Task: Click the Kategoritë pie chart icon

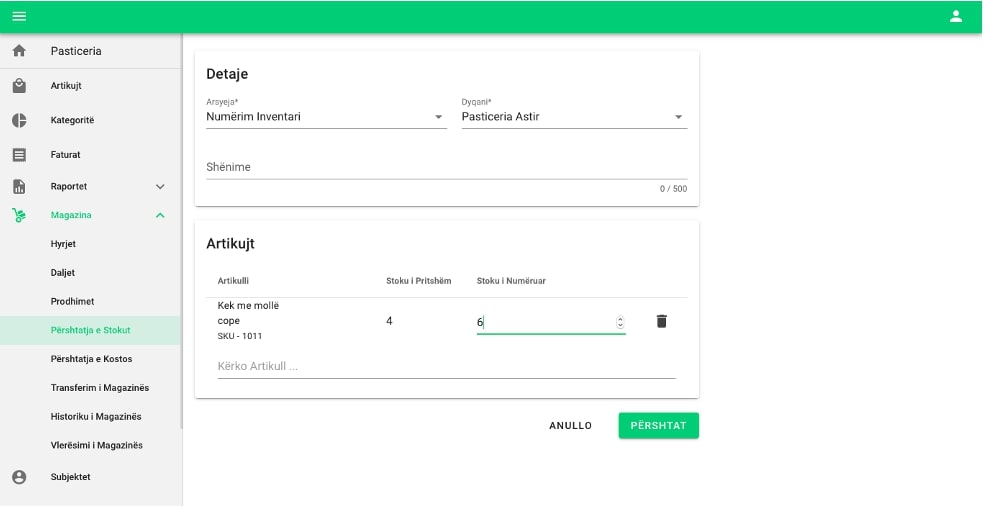Action: (x=19, y=120)
